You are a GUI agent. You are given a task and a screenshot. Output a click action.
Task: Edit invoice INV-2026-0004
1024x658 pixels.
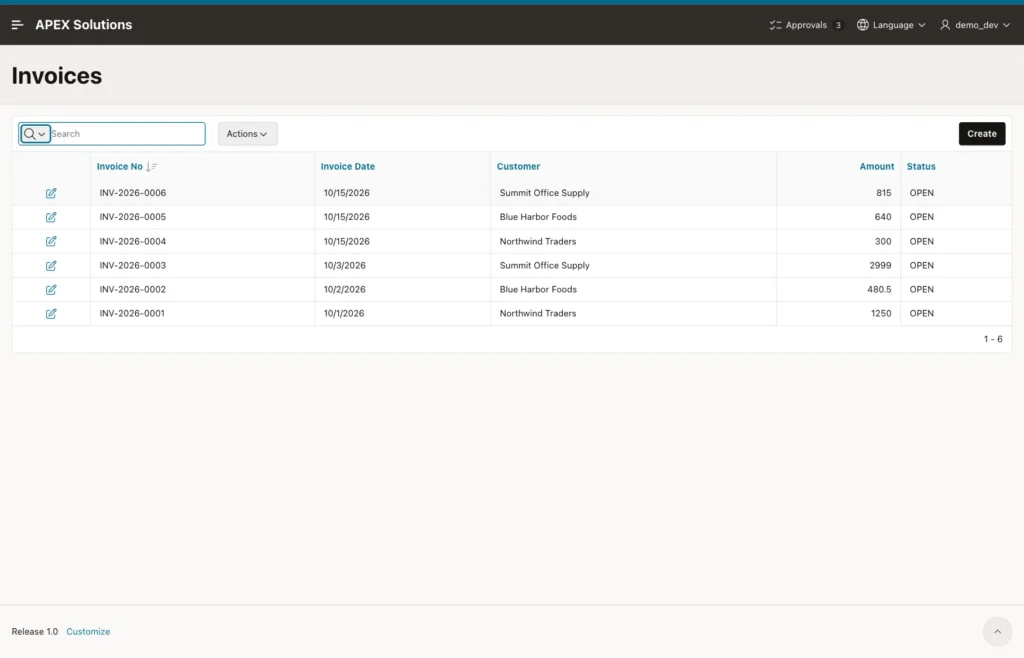point(51,242)
